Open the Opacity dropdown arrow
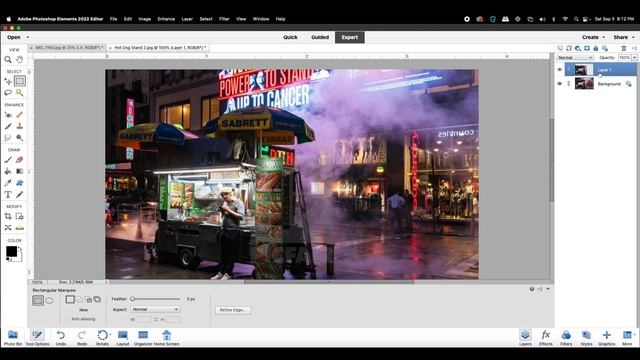Image resolution: width=640 pixels, height=360 pixels. (634, 58)
